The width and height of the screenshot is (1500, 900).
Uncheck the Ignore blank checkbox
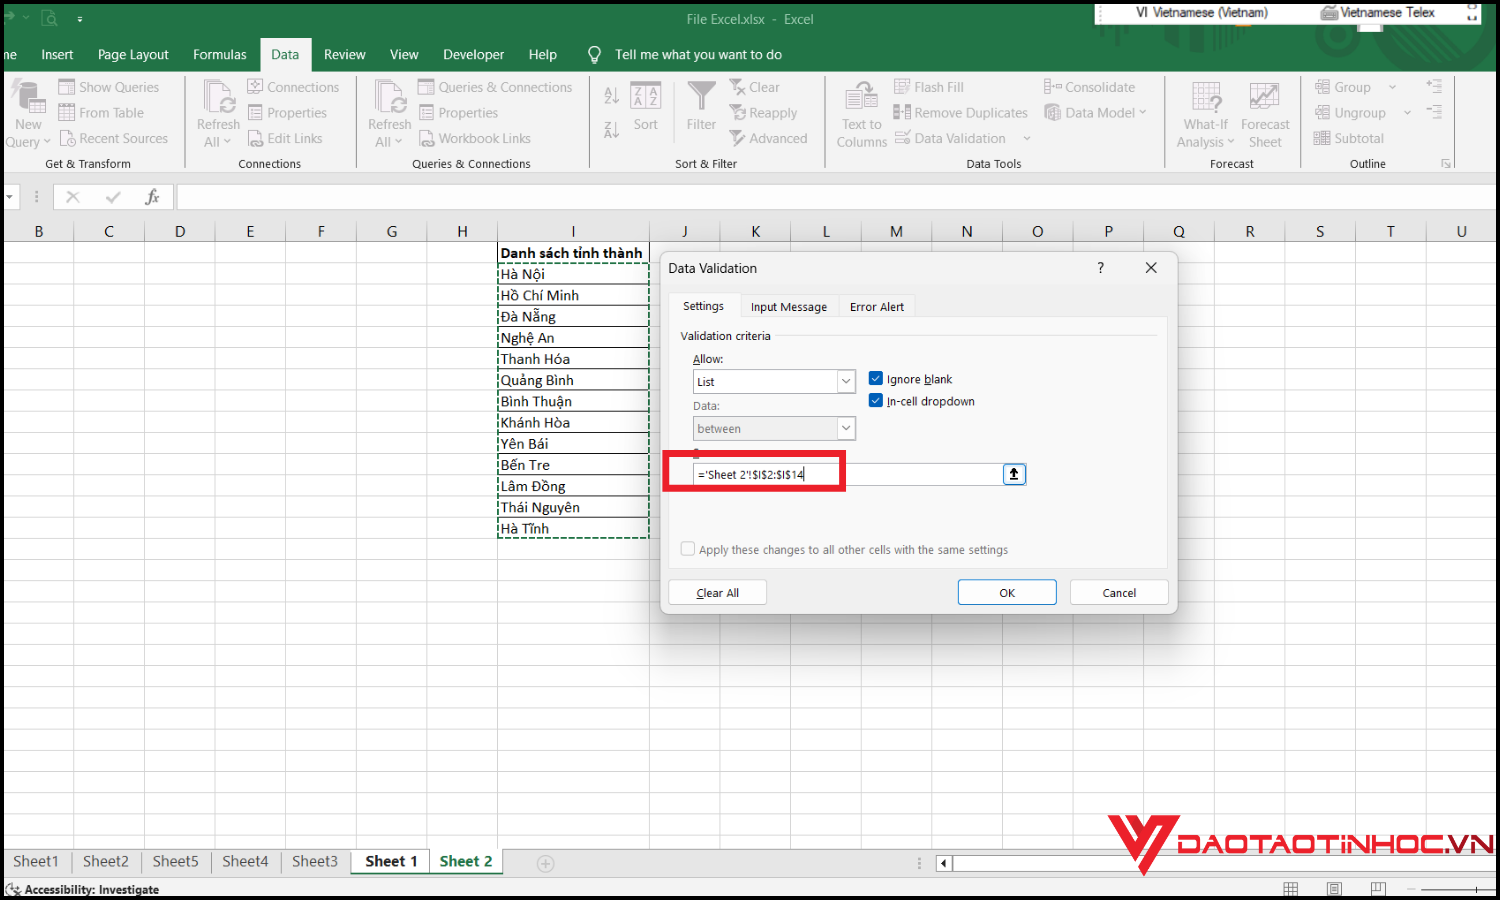(876, 378)
